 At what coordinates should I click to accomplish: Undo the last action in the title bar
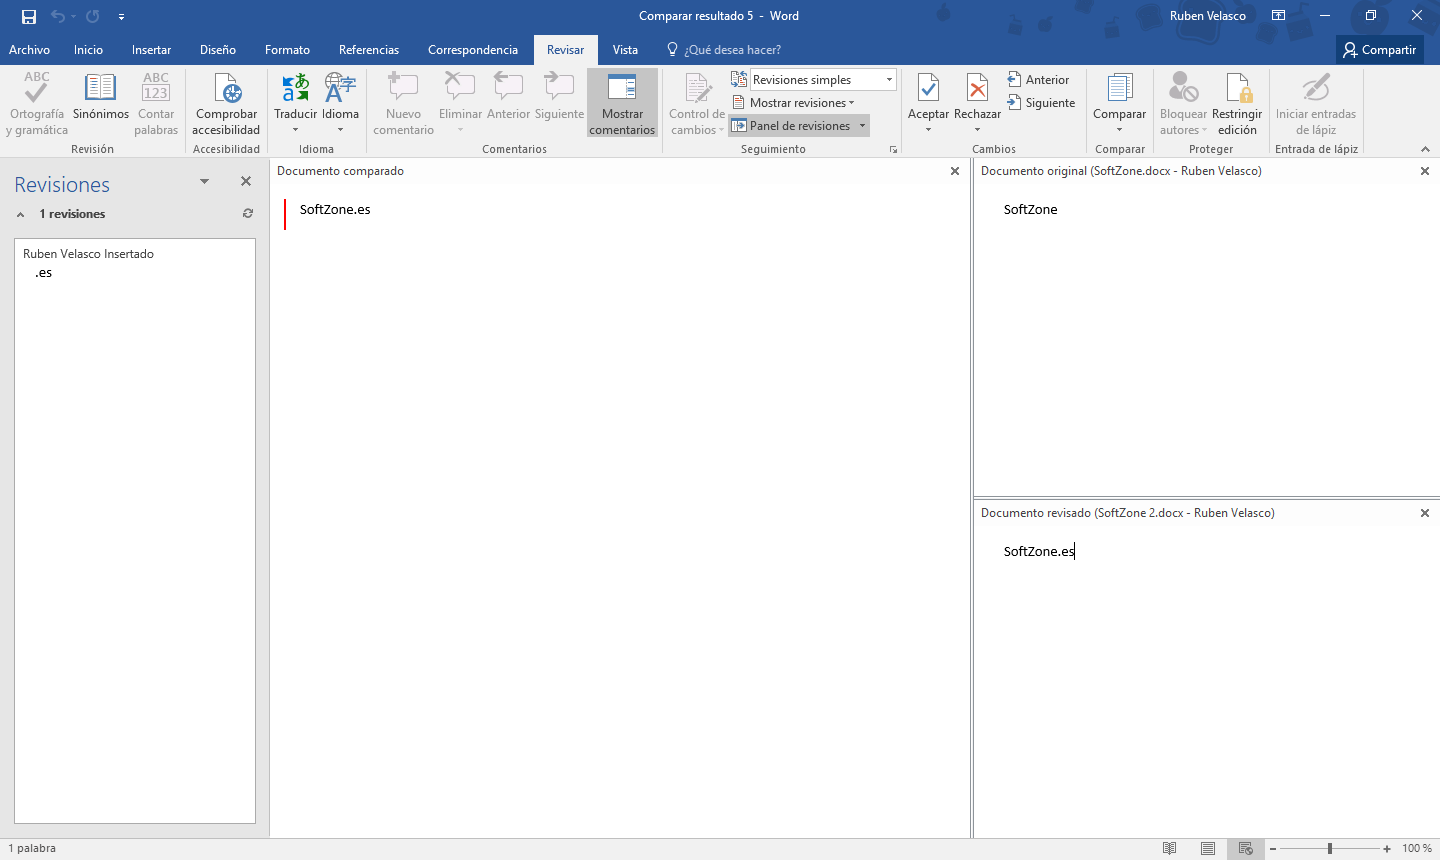click(58, 16)
